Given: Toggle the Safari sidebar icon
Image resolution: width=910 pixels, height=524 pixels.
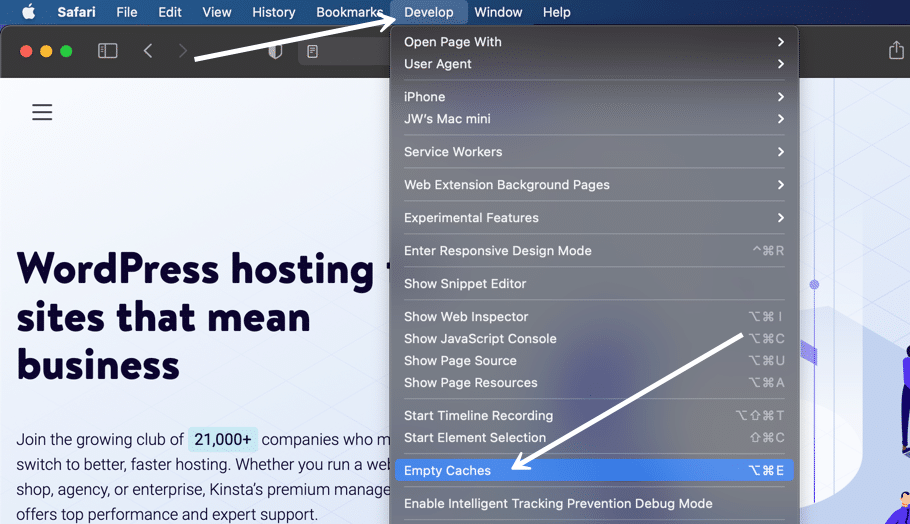Looking at the screenshot, I should pos(107,51).
